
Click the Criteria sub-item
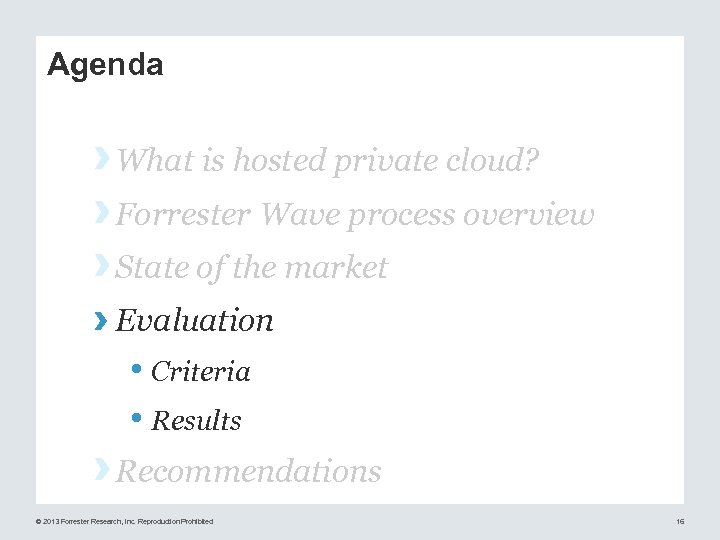tap(201, 372)
